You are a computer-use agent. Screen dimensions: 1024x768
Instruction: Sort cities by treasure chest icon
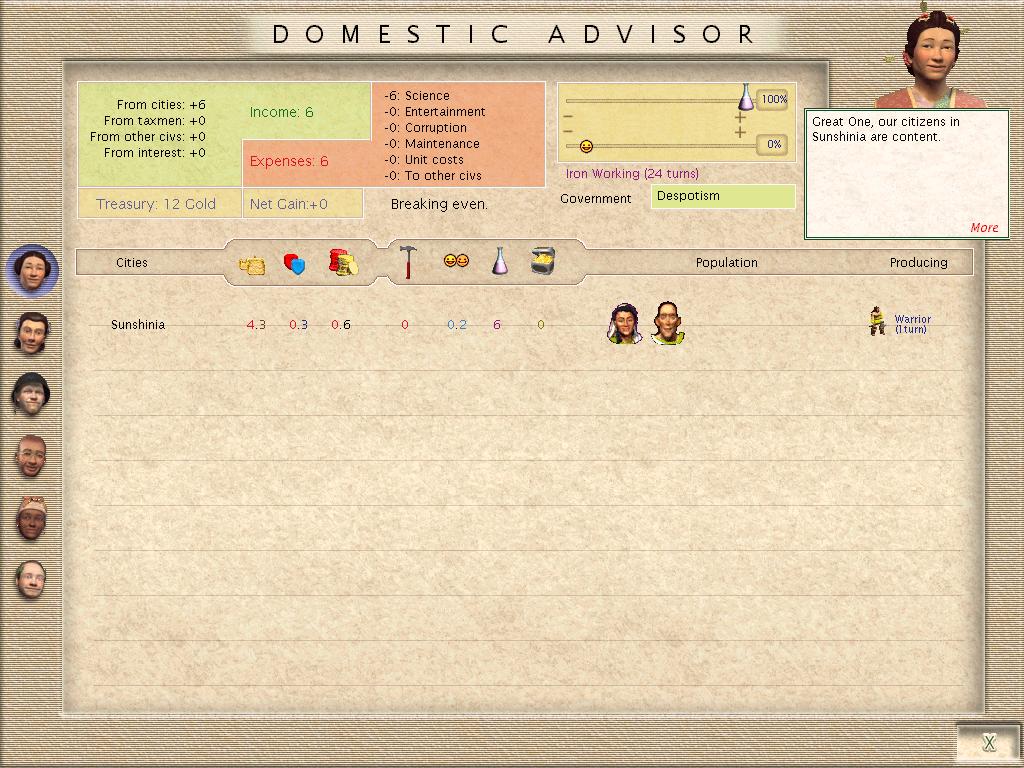[x=543, y=260]
